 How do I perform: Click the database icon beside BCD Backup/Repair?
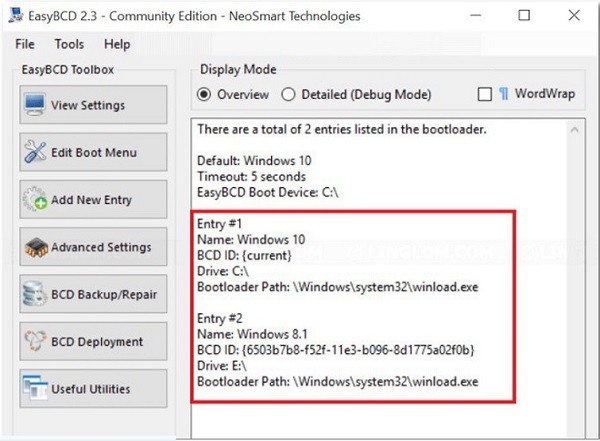[35, 295]
